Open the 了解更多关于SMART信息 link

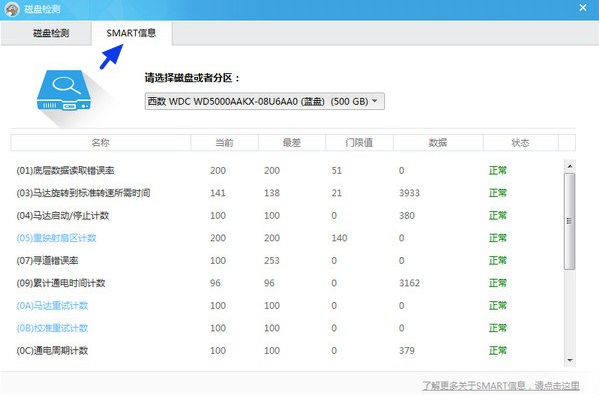coord(500,385)
